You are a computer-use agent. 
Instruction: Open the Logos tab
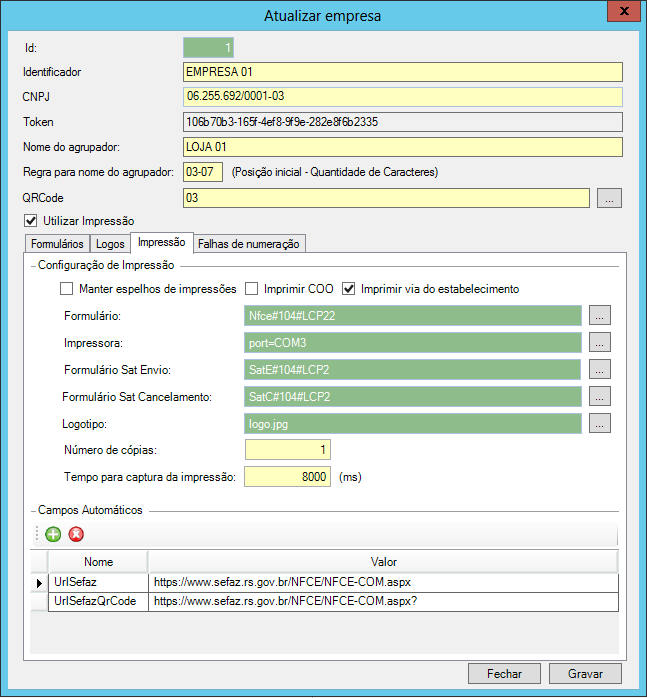tap(111, 243)
